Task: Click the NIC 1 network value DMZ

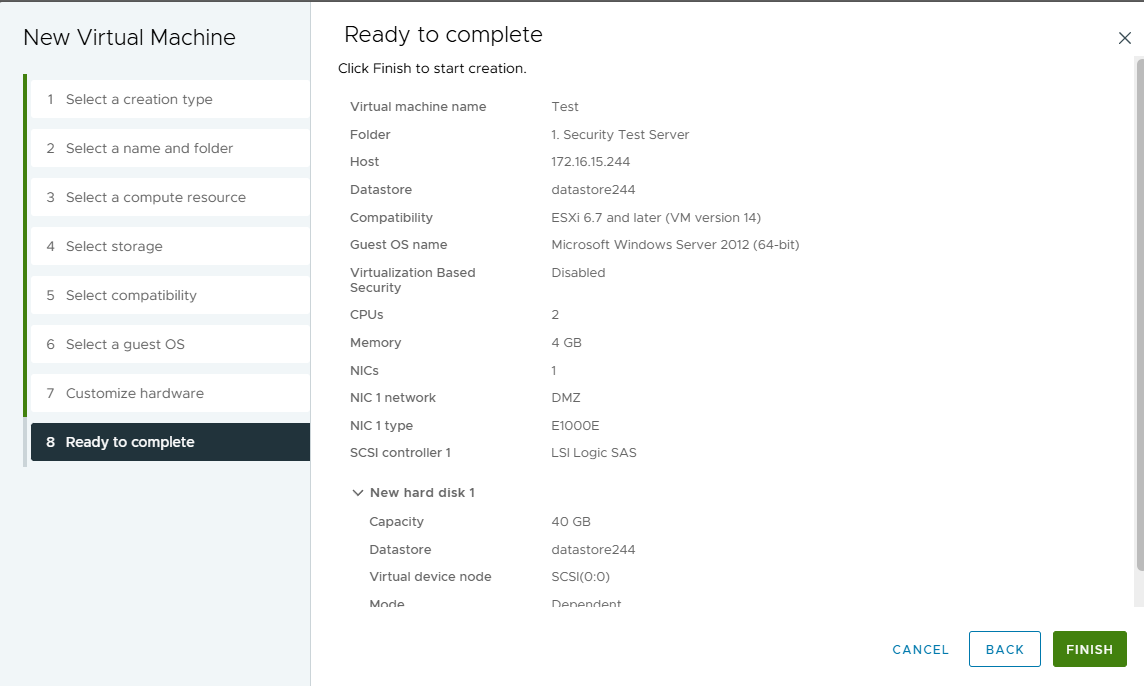Action: coord(566,398)
